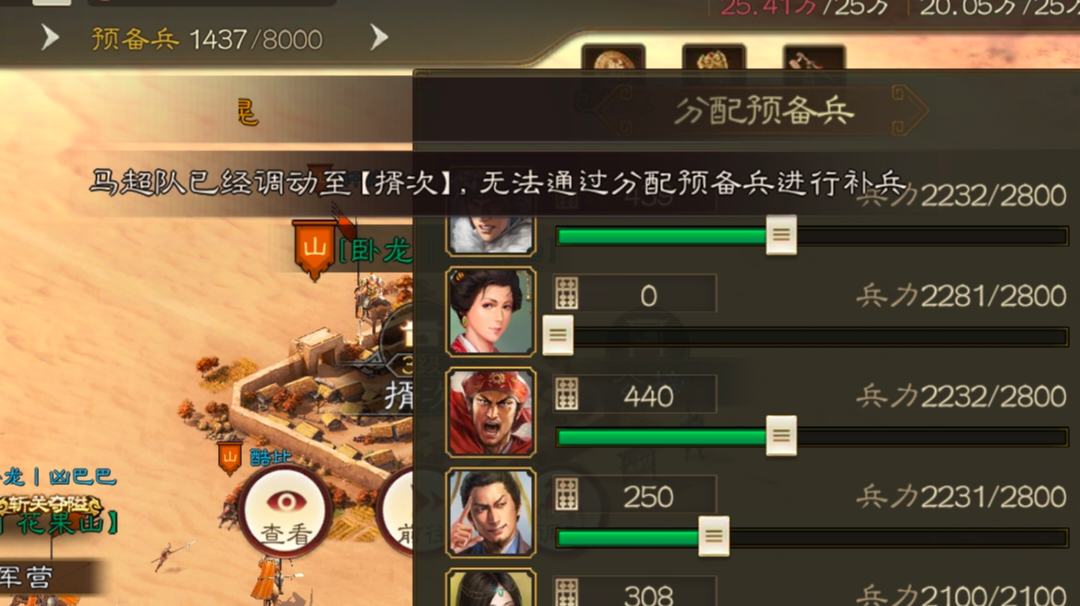
Task: Click the 前往 button on the map
Action: point(398,513)
